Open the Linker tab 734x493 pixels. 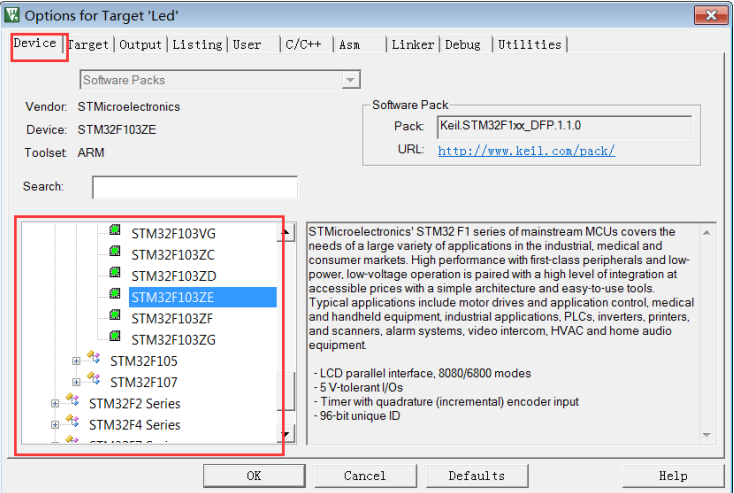pos(413,45)
